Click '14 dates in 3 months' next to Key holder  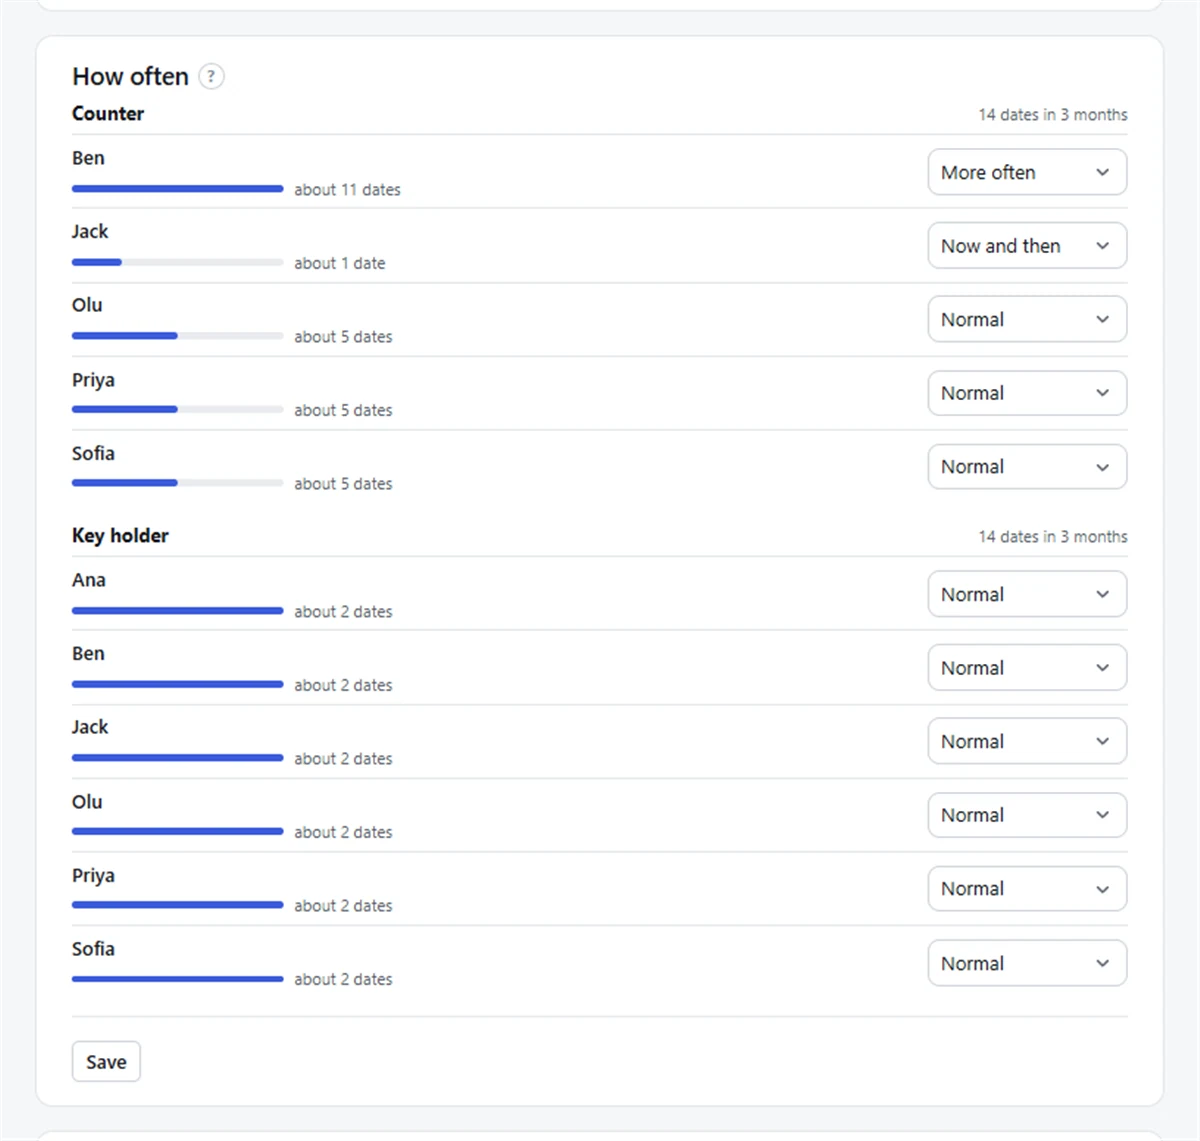point(1053,537)
